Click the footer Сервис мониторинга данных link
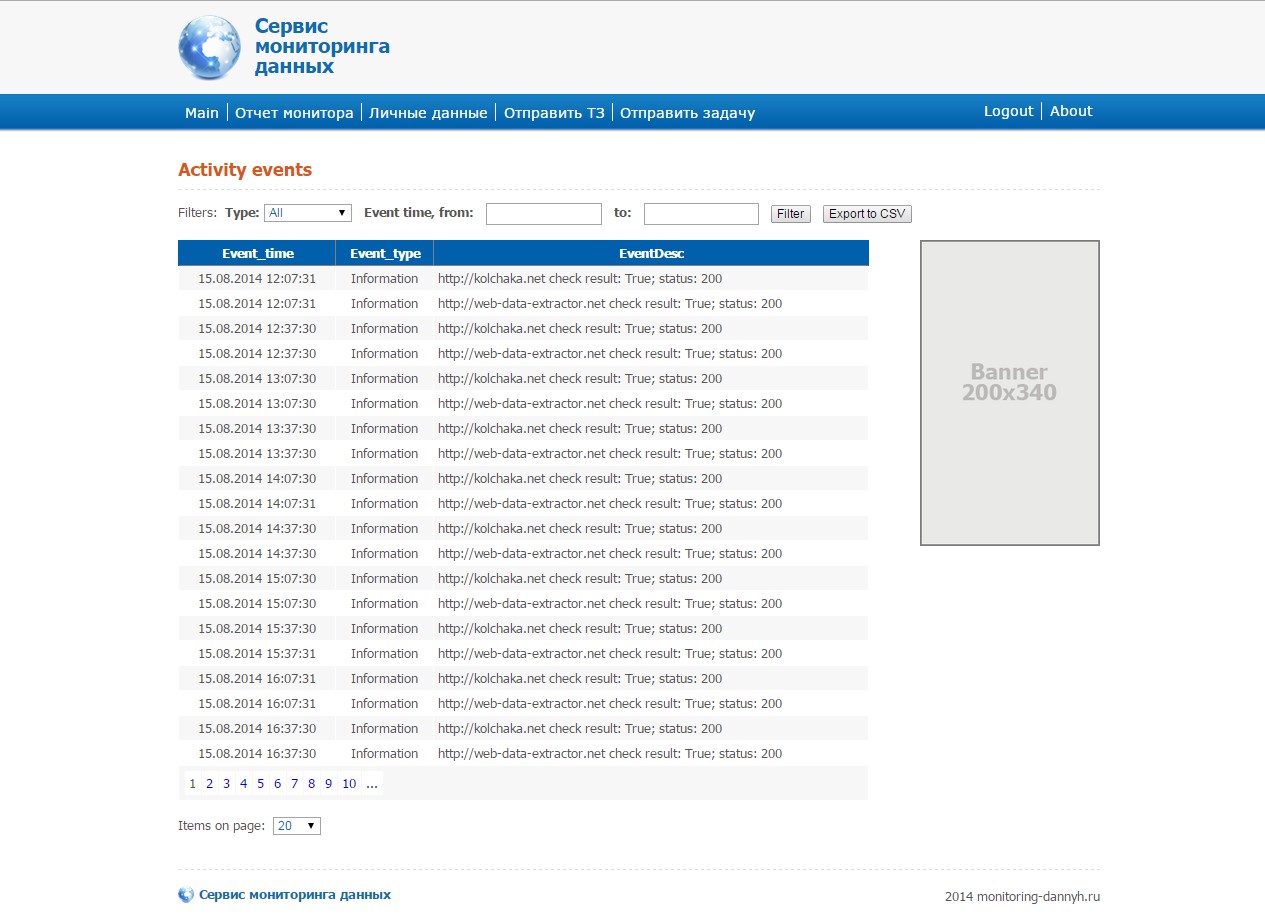The image size is (1265, 924). tap(295, 895)
